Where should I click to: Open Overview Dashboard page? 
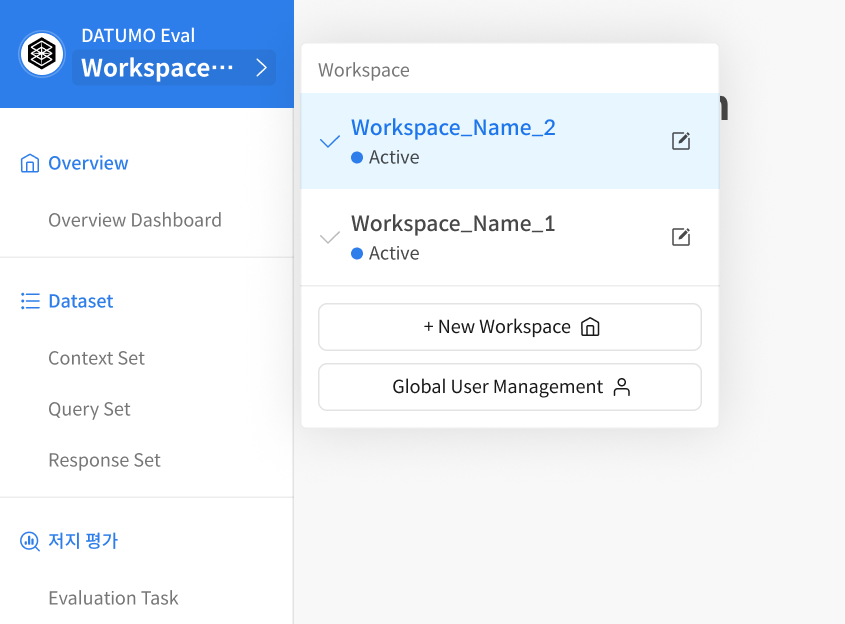(135, 220)
